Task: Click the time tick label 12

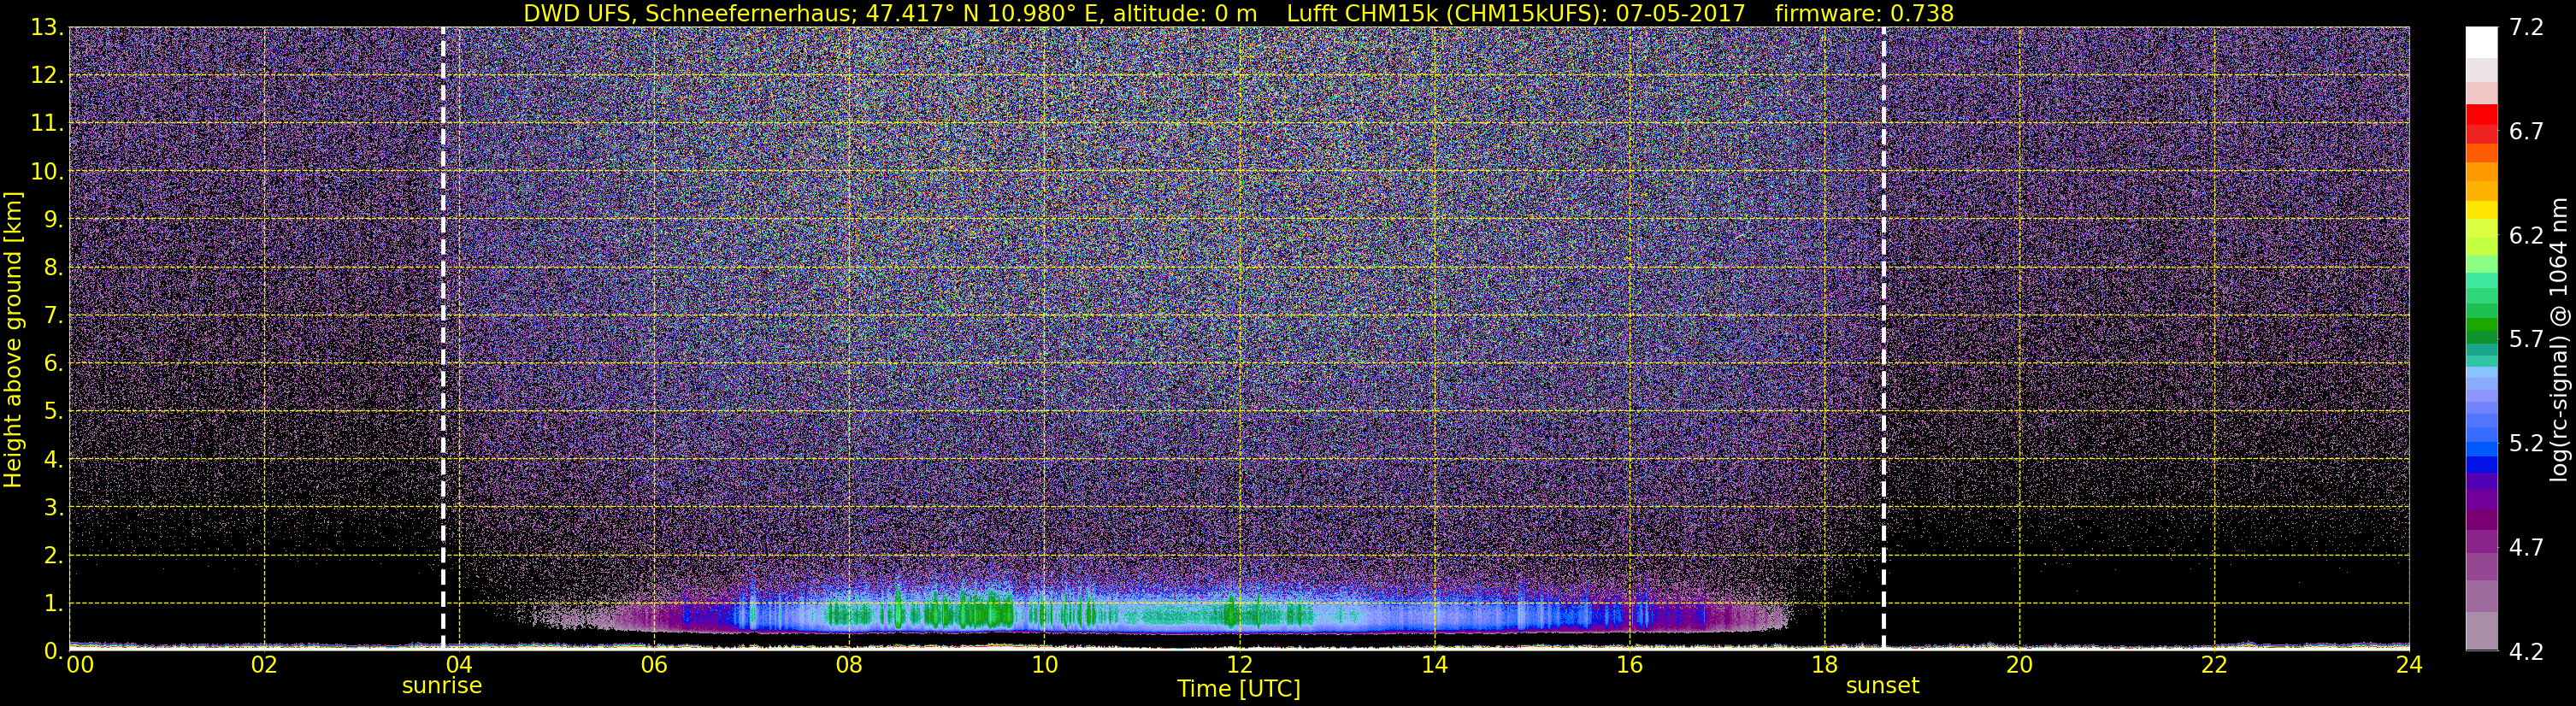Action: click(1239, 665)
